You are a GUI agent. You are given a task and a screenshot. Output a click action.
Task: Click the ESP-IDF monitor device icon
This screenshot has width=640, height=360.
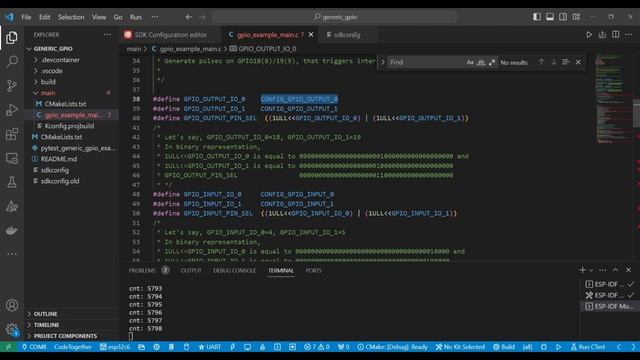click(247, 347)
